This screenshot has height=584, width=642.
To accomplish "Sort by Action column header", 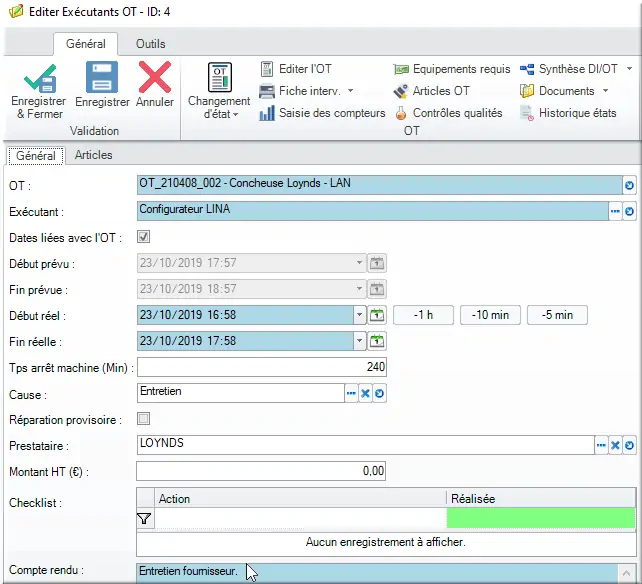I will (x=300, y=498).
